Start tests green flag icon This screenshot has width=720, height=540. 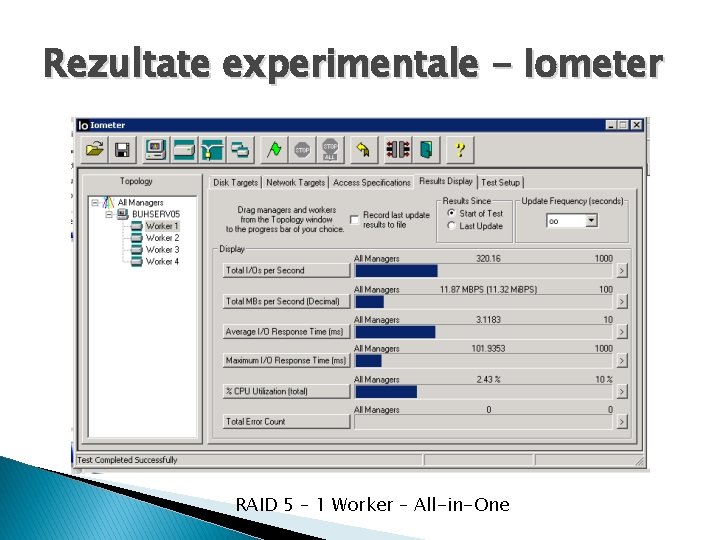(274, 150)
